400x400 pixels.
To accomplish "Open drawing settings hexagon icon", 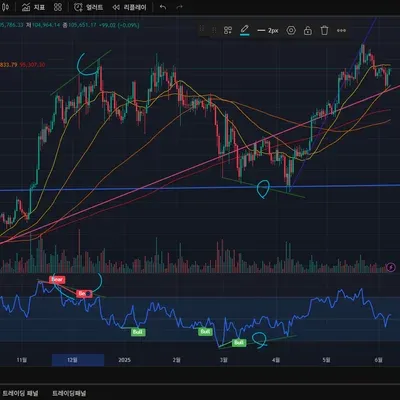I will (x=291, y=31).
